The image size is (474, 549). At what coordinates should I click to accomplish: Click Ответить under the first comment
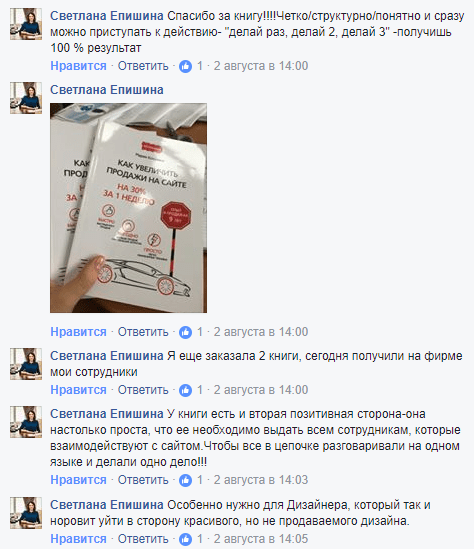[x=143, y=66]
